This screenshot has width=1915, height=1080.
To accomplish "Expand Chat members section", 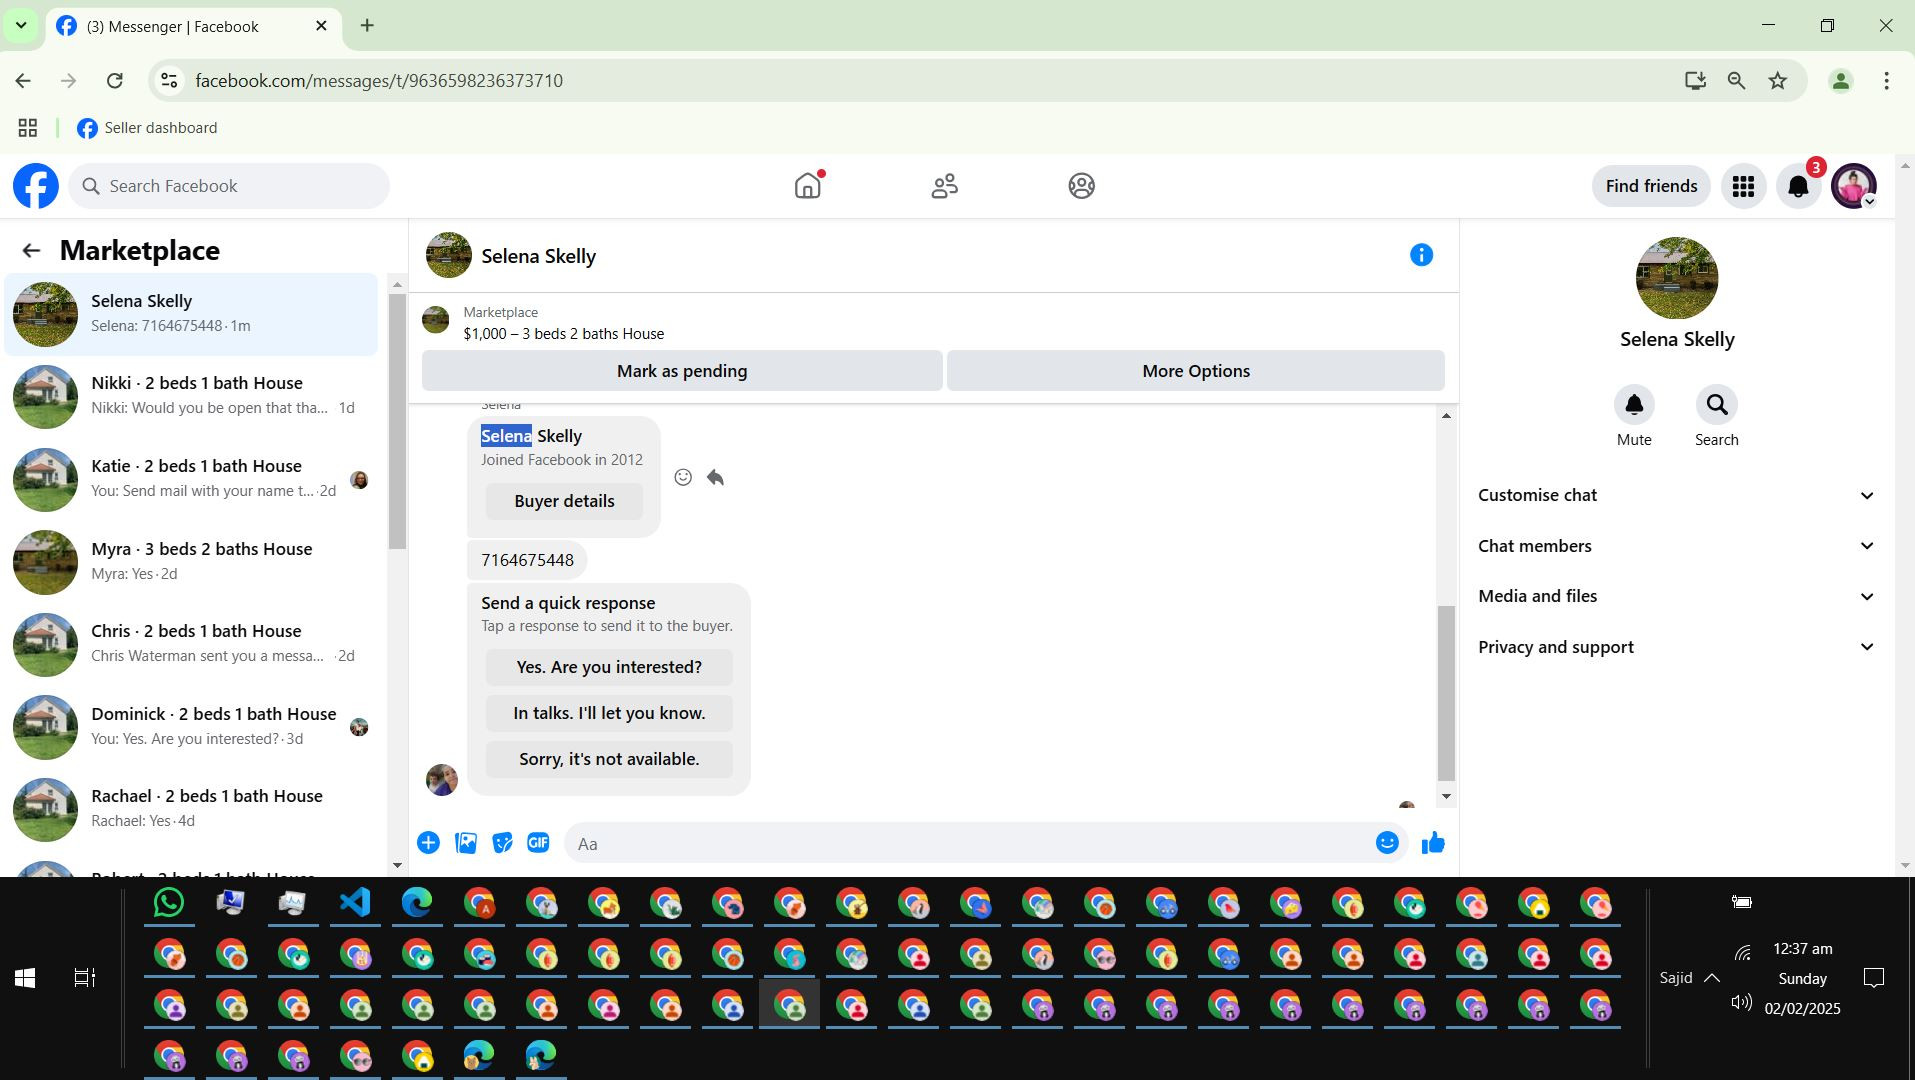I will [x=1676, y=546].
